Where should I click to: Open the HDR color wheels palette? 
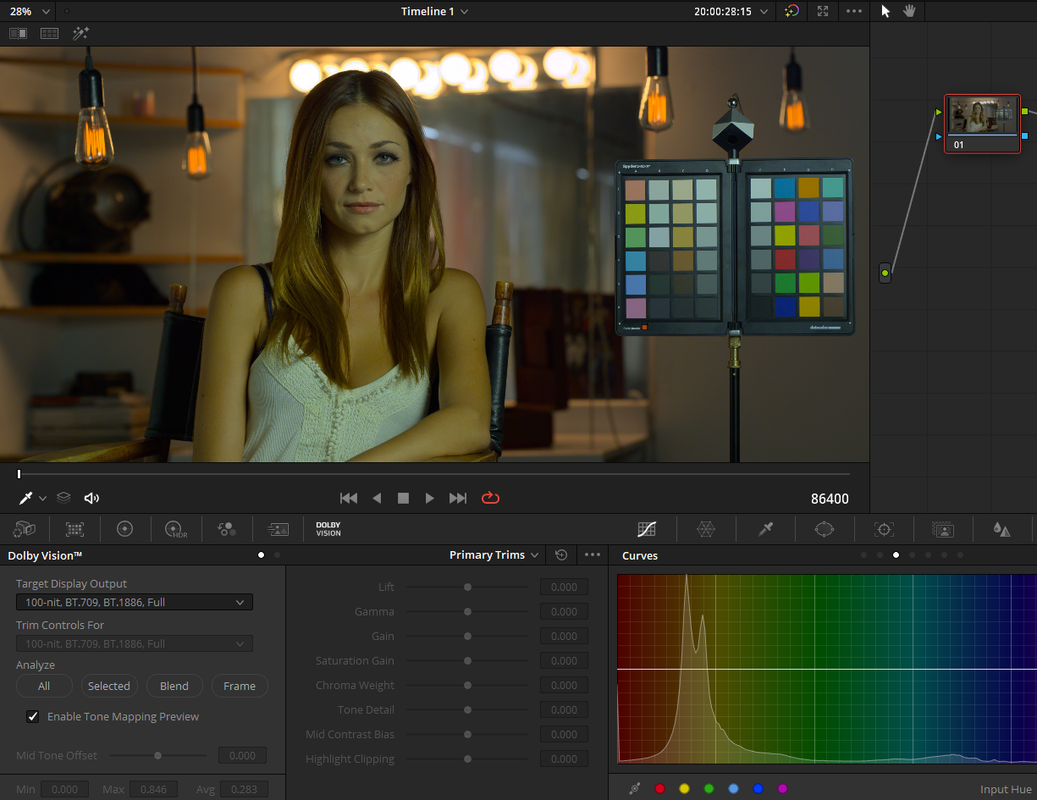(175, 529)
